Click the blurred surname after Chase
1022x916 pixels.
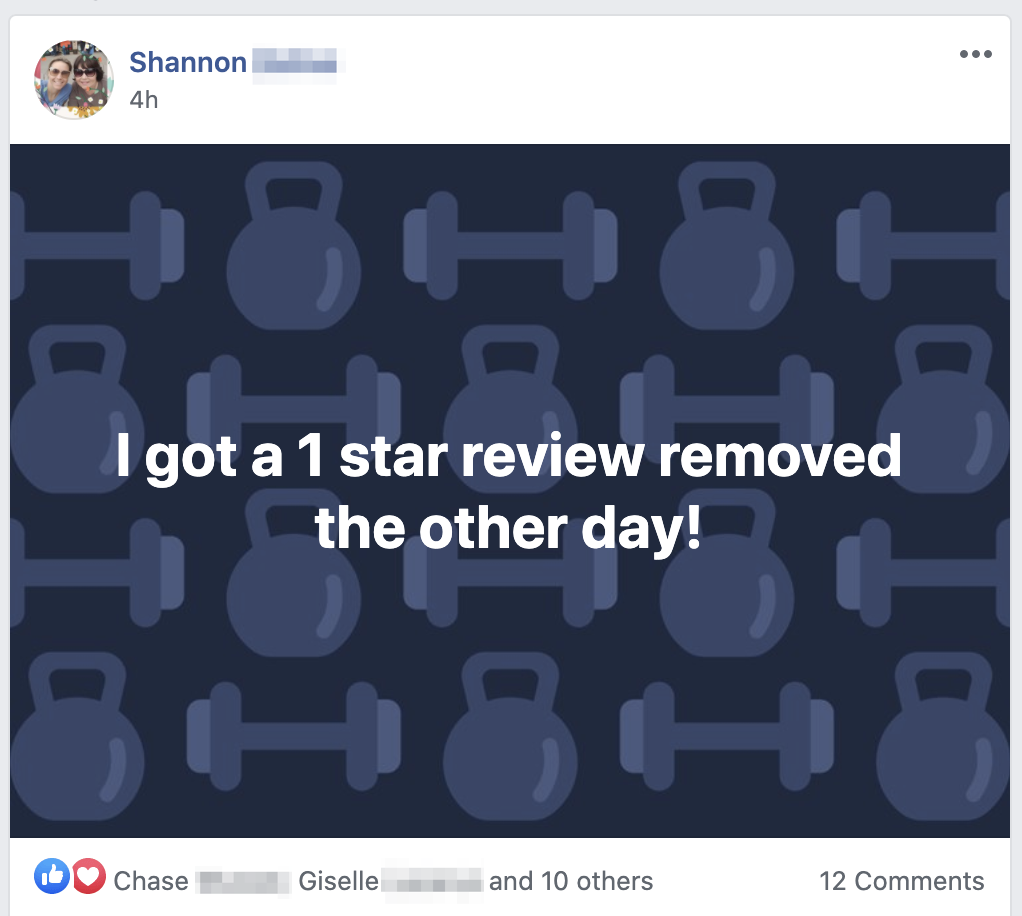click(x=242, y=882)
